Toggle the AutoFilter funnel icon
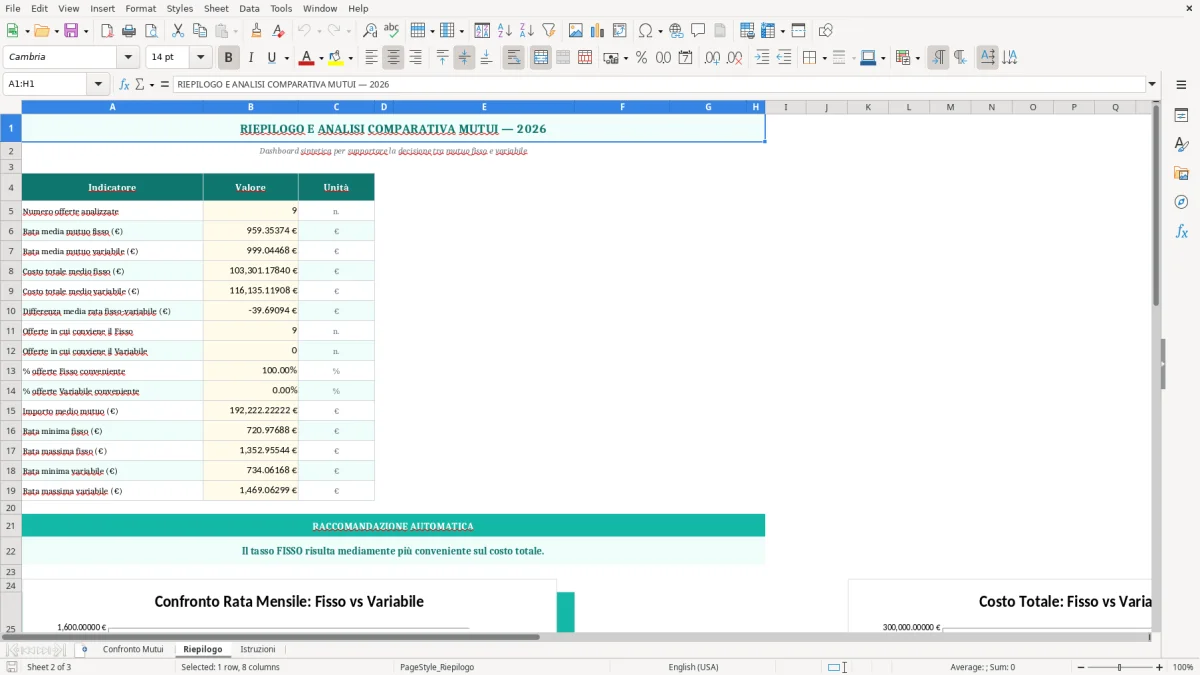This screenshot has width=1200, height=675. pyautogui.click(x=548, y=31)
